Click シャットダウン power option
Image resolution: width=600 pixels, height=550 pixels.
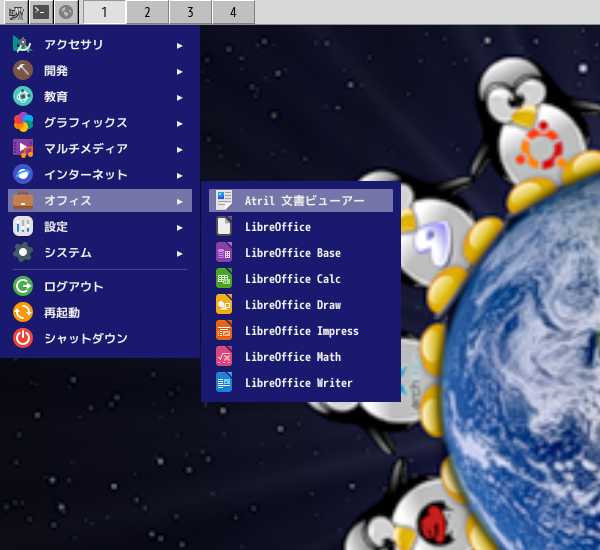point(100,338)
